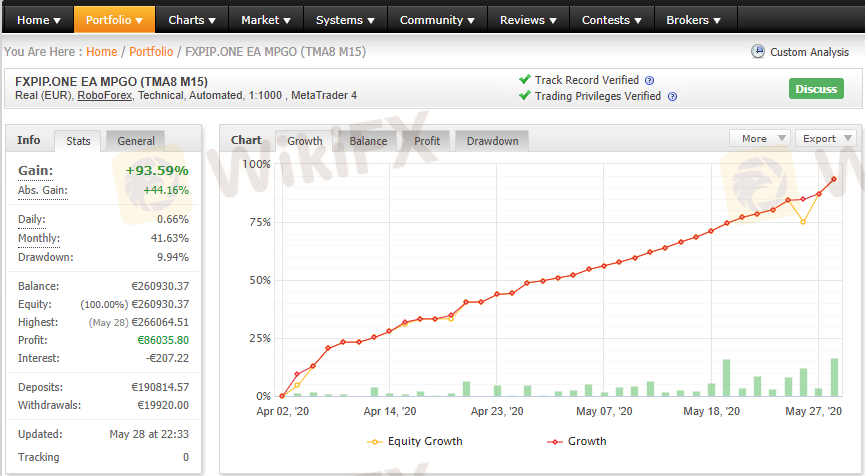
Task: Click the tallest green bar at chart end
Action: point(834,377)
